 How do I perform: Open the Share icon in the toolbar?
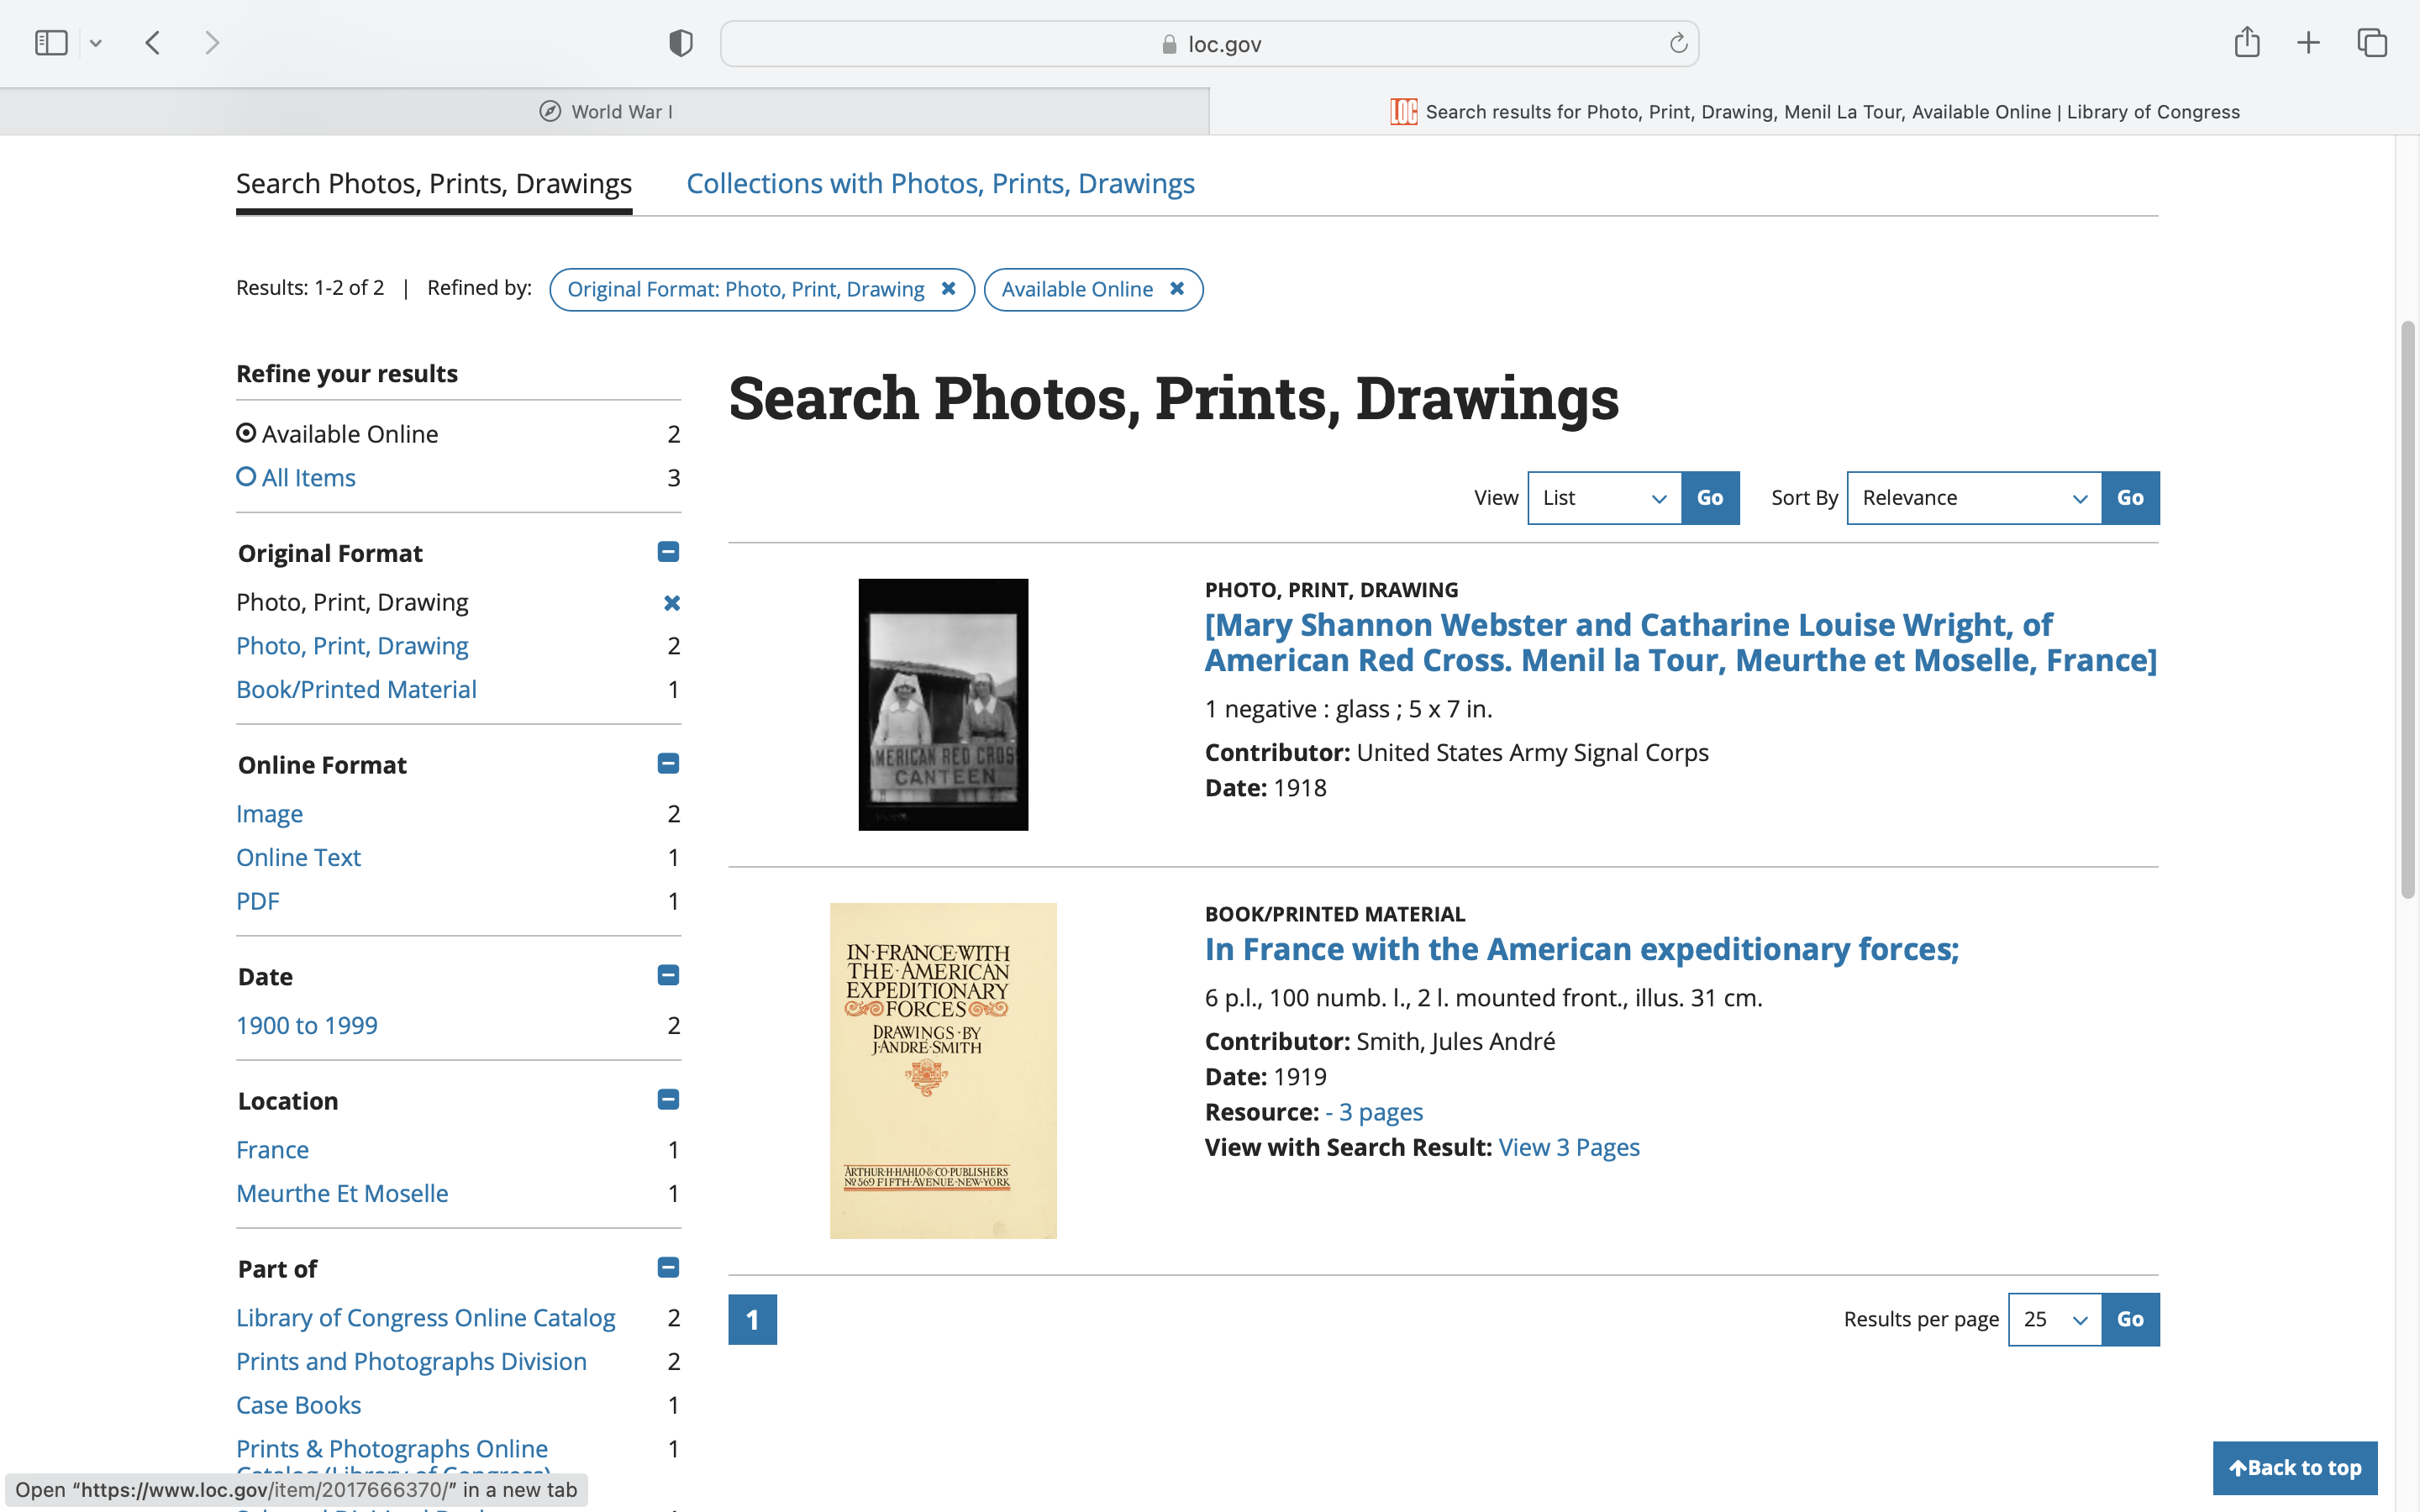(x=2246, y=42)
